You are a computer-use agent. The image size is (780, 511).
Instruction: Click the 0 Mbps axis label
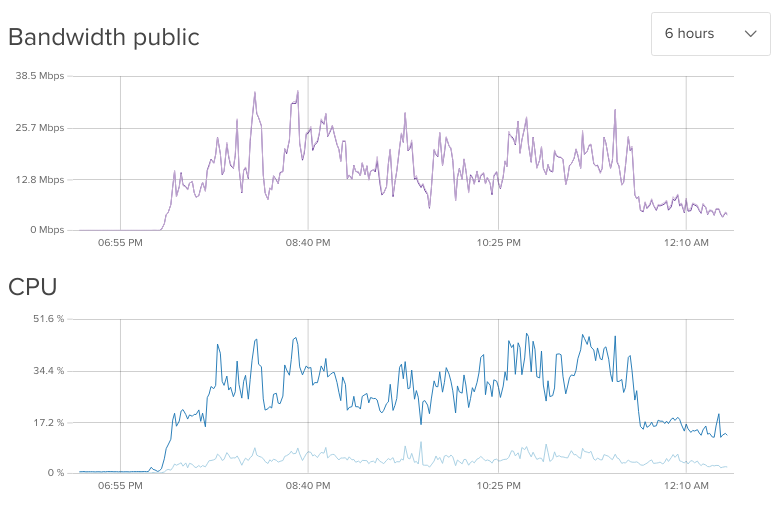(x=46, y=230)
